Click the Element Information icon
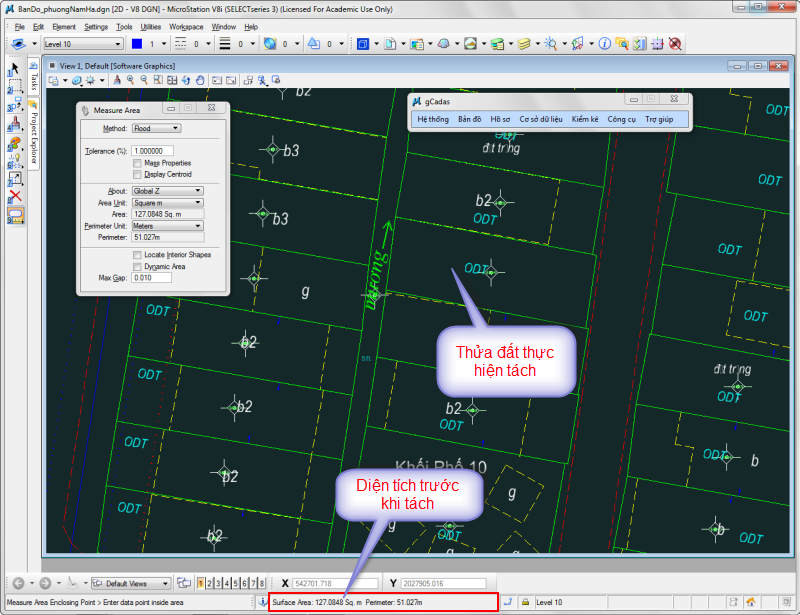Screen dimensions: 800x615 (x=605, y=44)
